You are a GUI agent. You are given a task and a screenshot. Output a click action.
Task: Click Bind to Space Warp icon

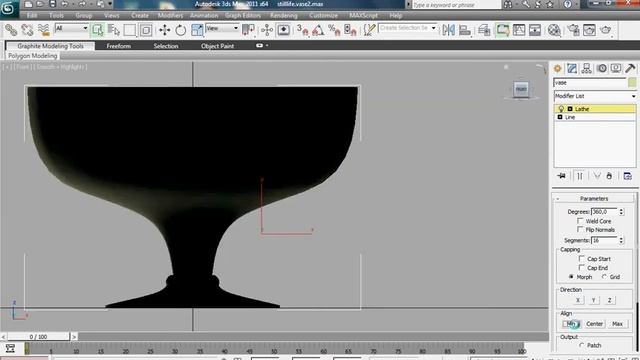(x=44, y=30)
